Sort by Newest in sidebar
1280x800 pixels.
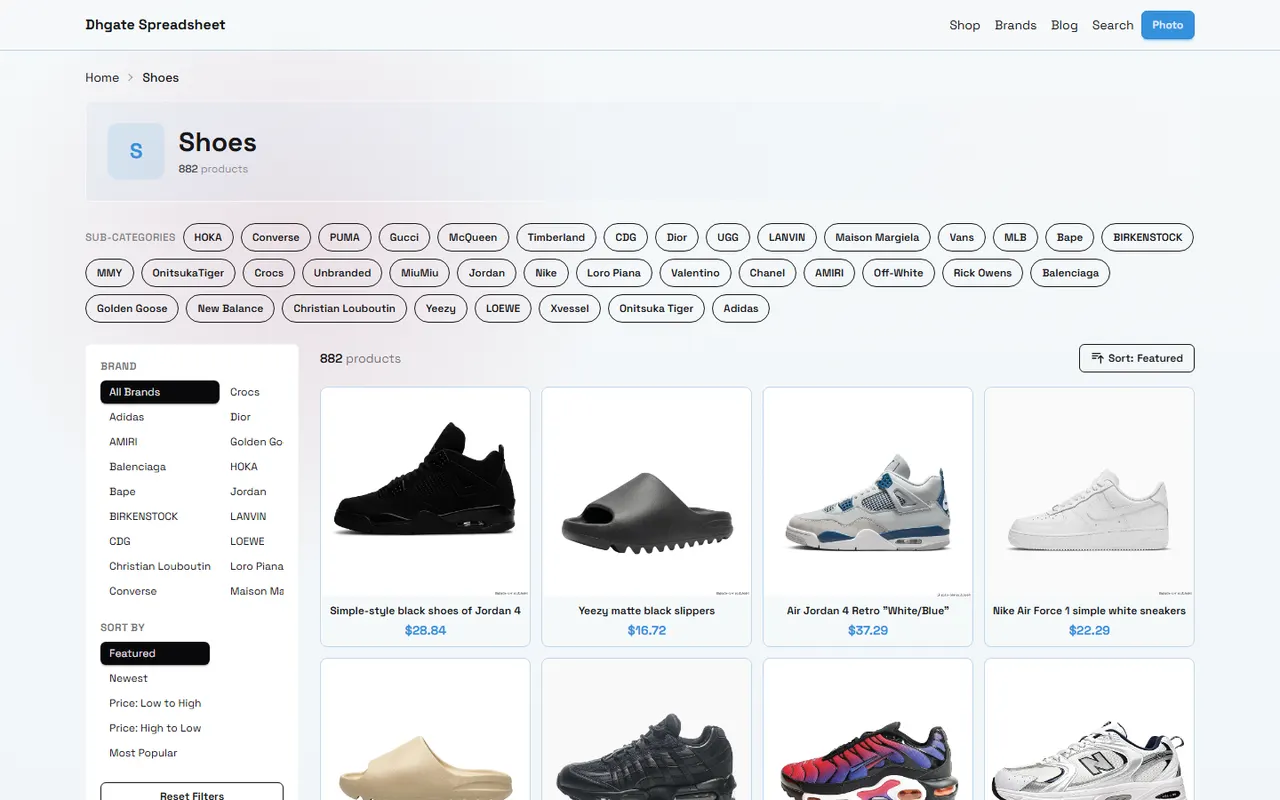pos(155,678)
